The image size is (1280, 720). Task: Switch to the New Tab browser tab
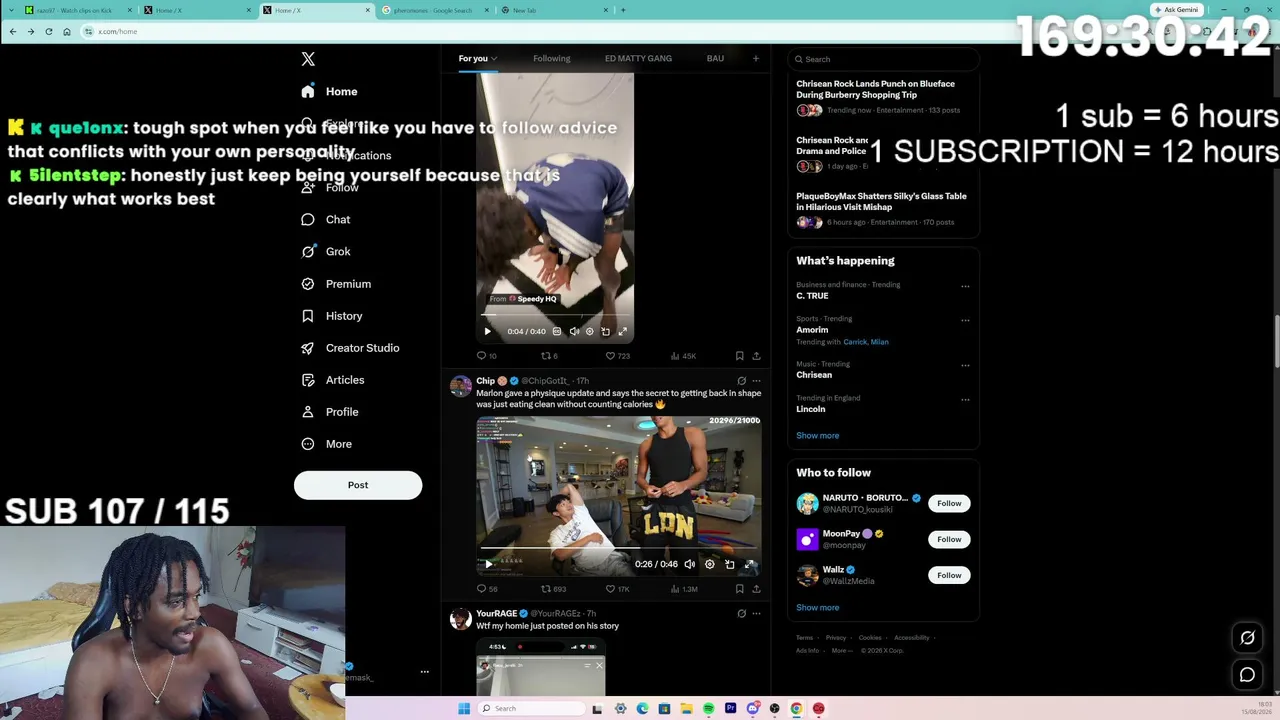(x=556, y=10)
